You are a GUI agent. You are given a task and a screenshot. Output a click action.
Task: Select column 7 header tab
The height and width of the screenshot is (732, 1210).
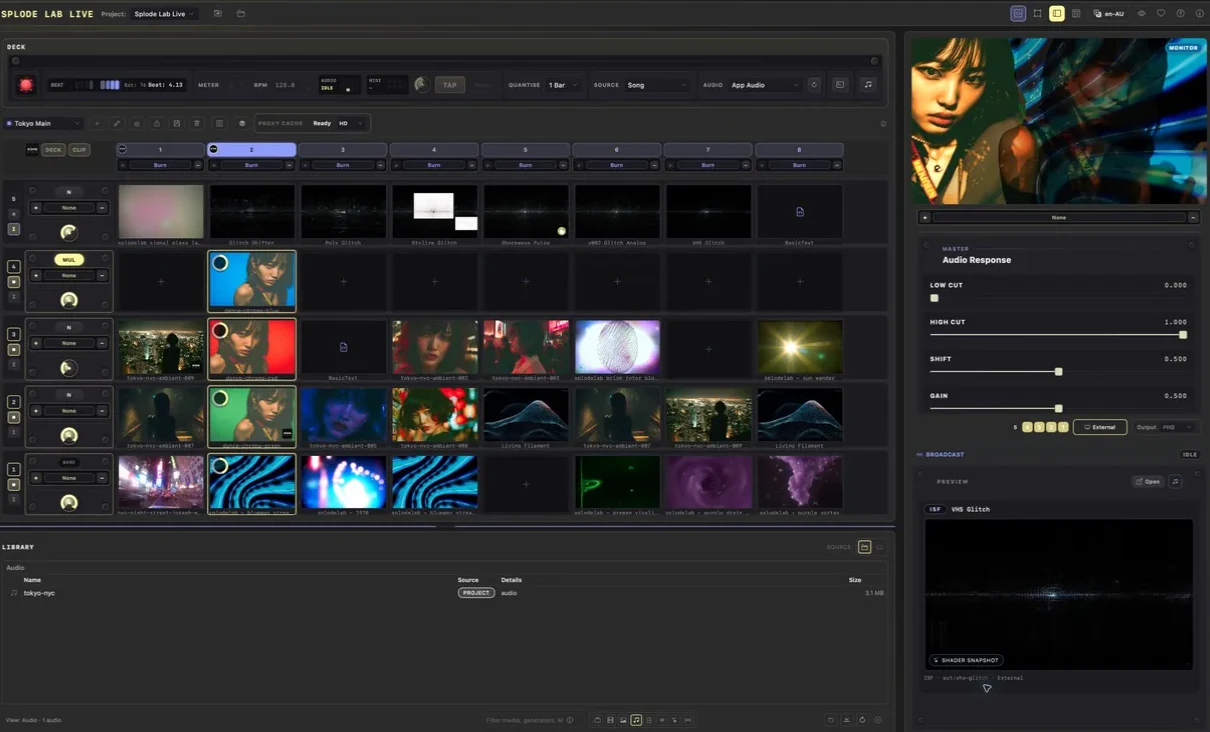pyautogui.click(x=708, y=150)
